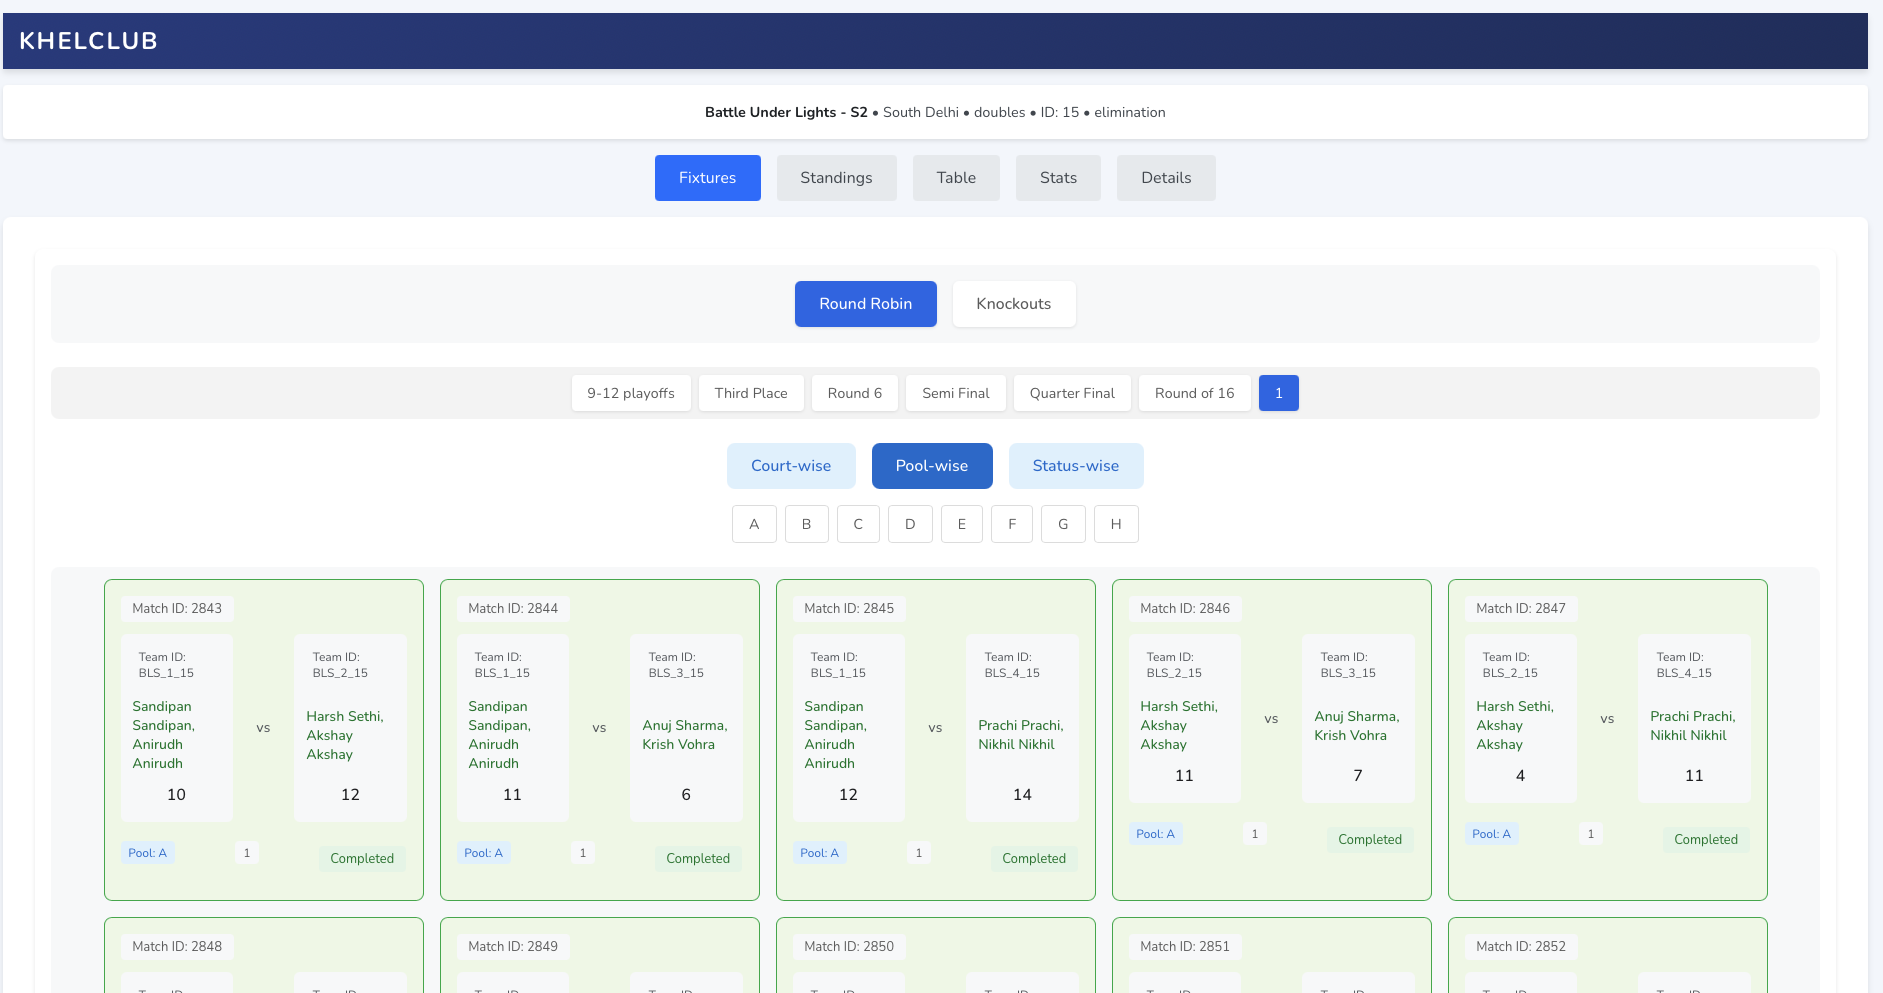Filter fixtures by pool D

coord(910,524)
